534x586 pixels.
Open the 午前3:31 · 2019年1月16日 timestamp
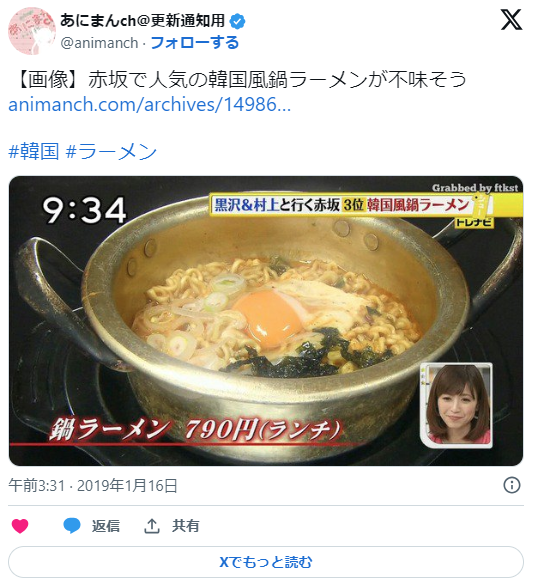(x=93, y=485)
